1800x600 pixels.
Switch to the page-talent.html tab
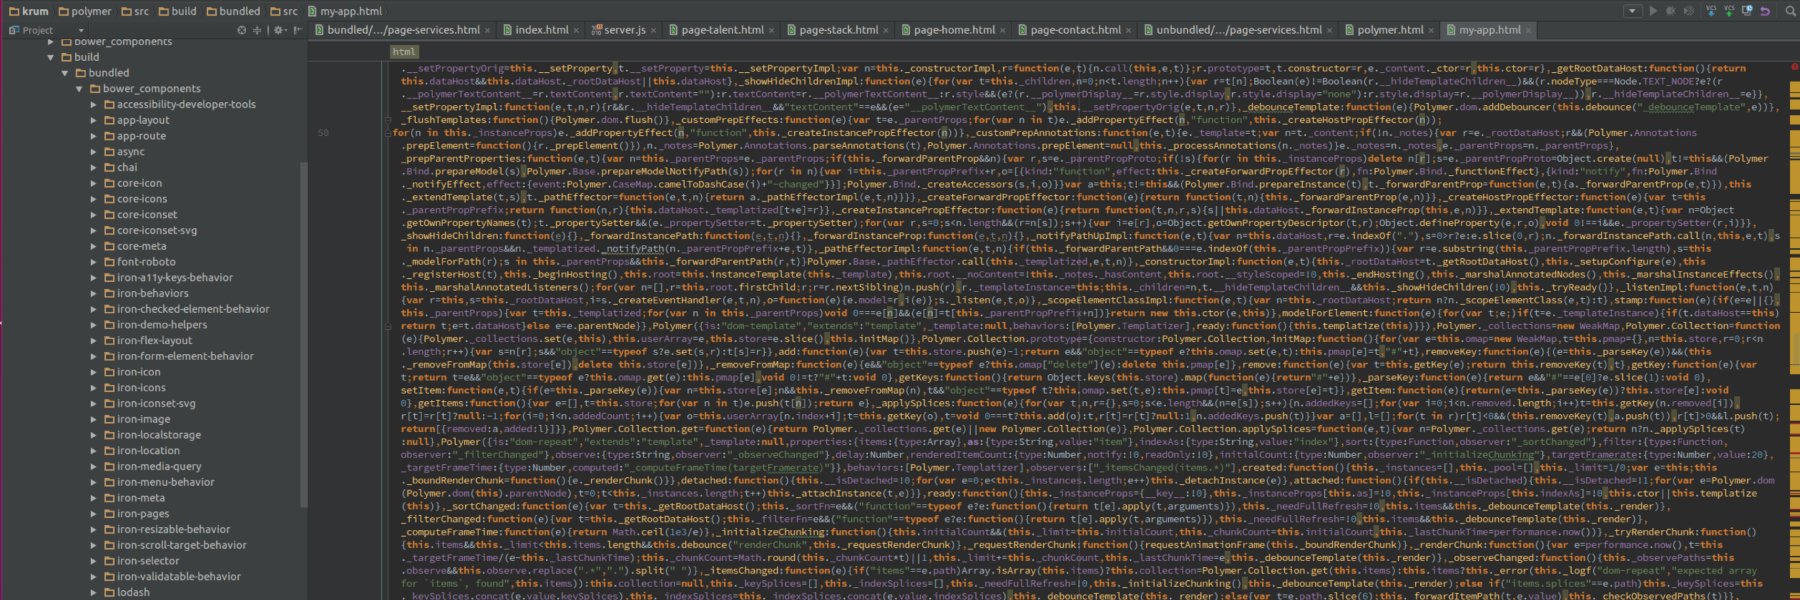[722, 30]
